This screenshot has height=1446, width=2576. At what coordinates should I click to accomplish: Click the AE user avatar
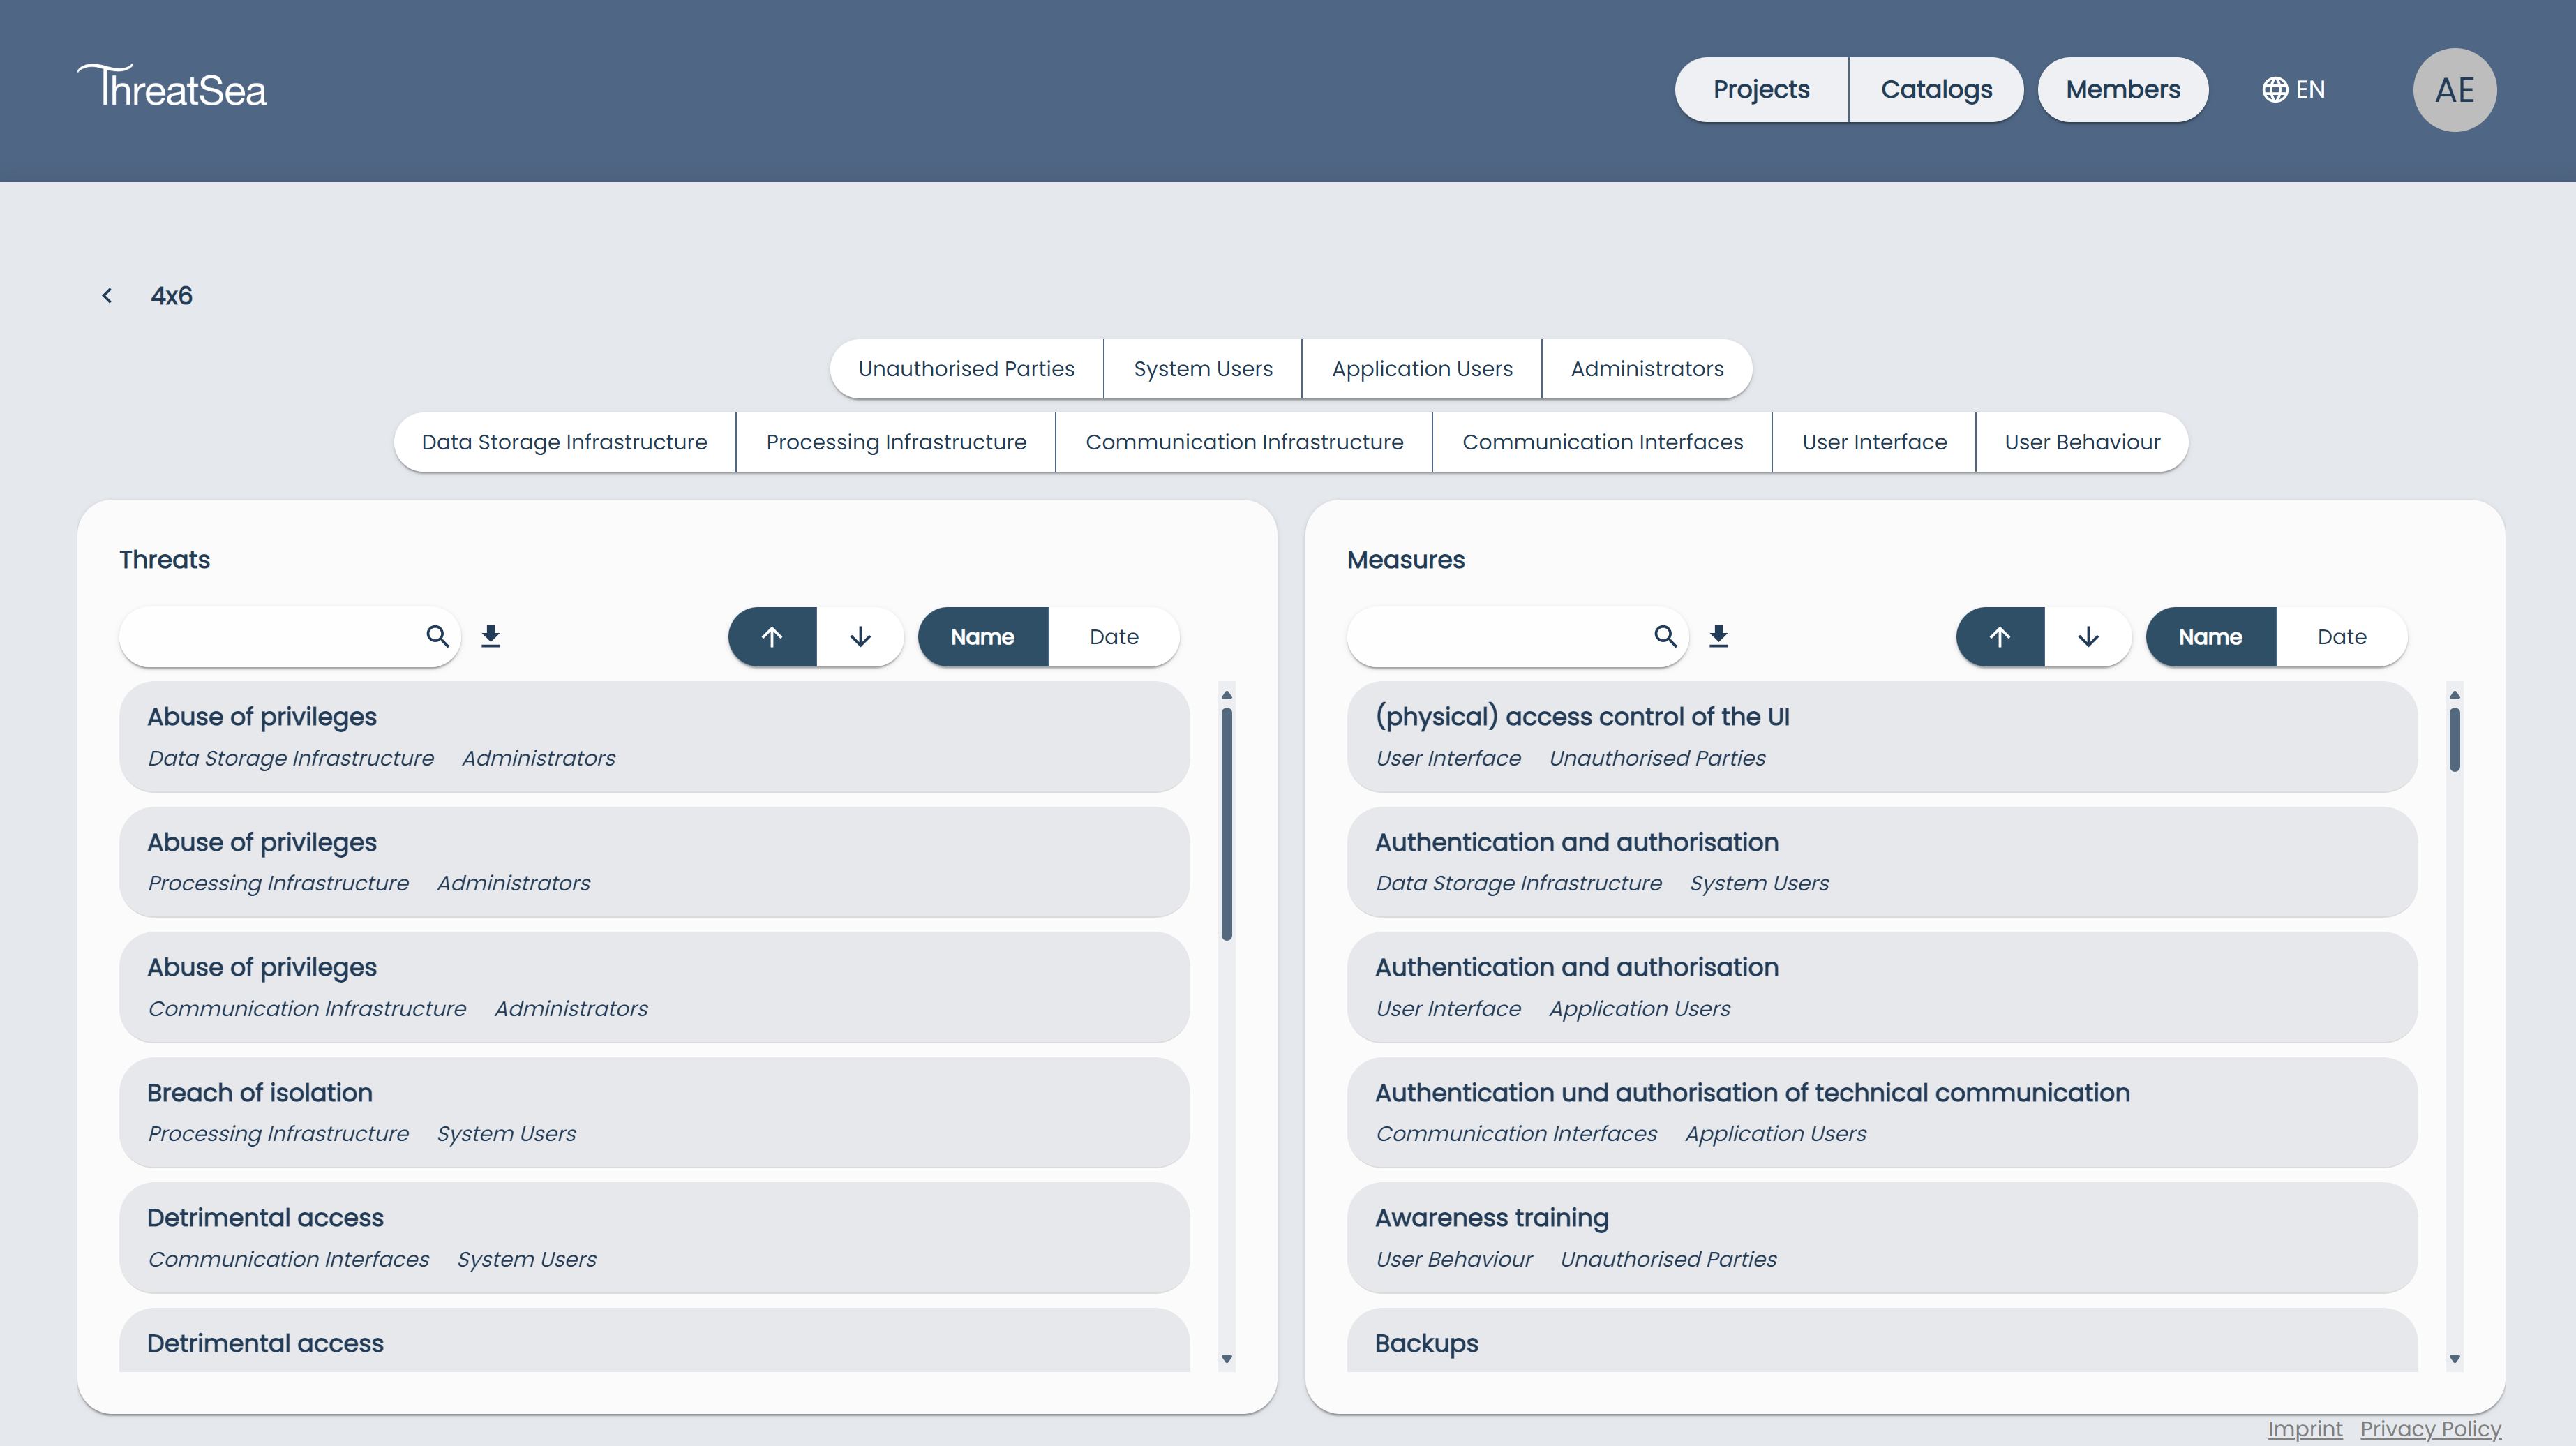click(x=2455, y=89)
